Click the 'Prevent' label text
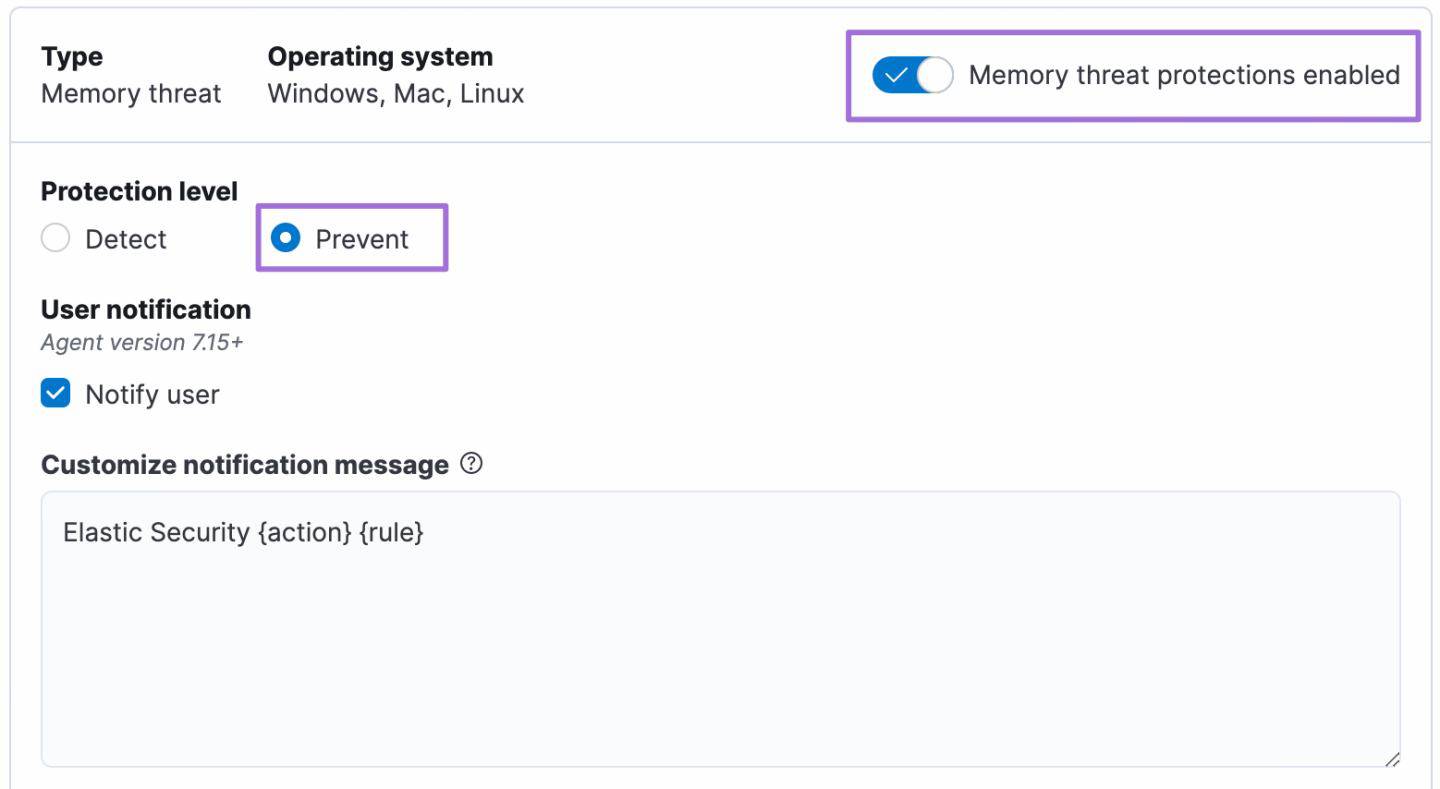1440x789 pixels. (362, 240)
